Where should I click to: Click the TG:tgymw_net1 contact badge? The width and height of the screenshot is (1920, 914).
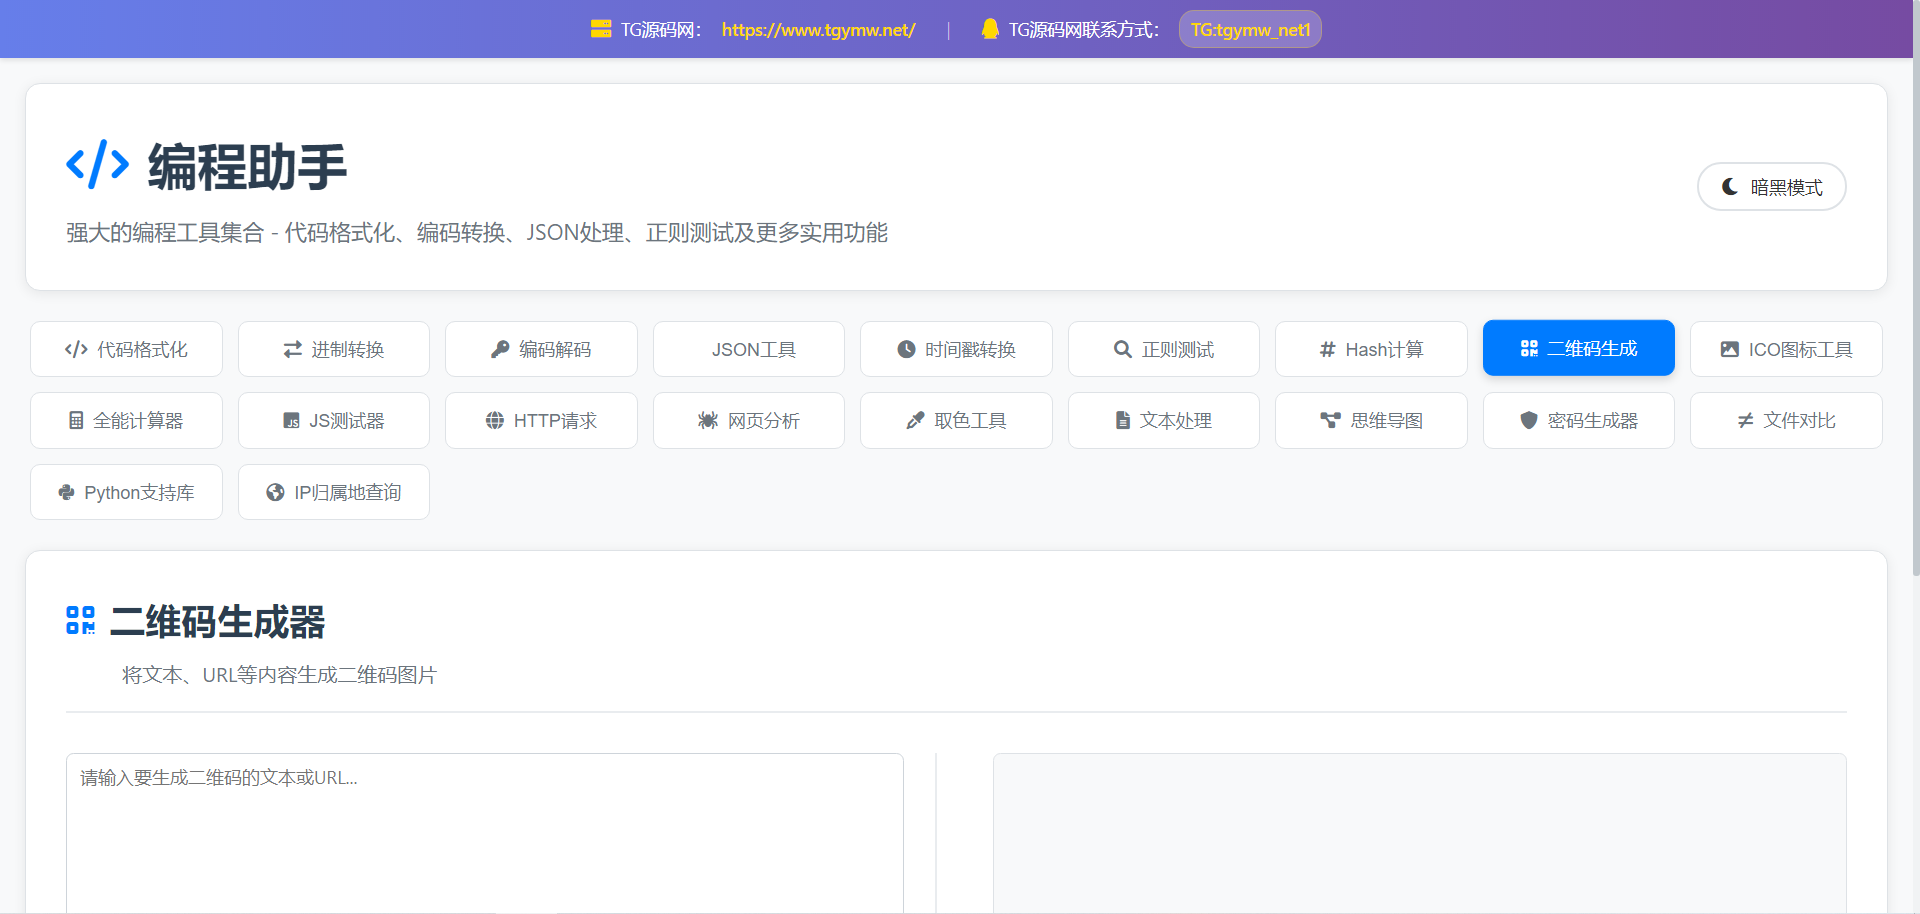pos(1250,30)
